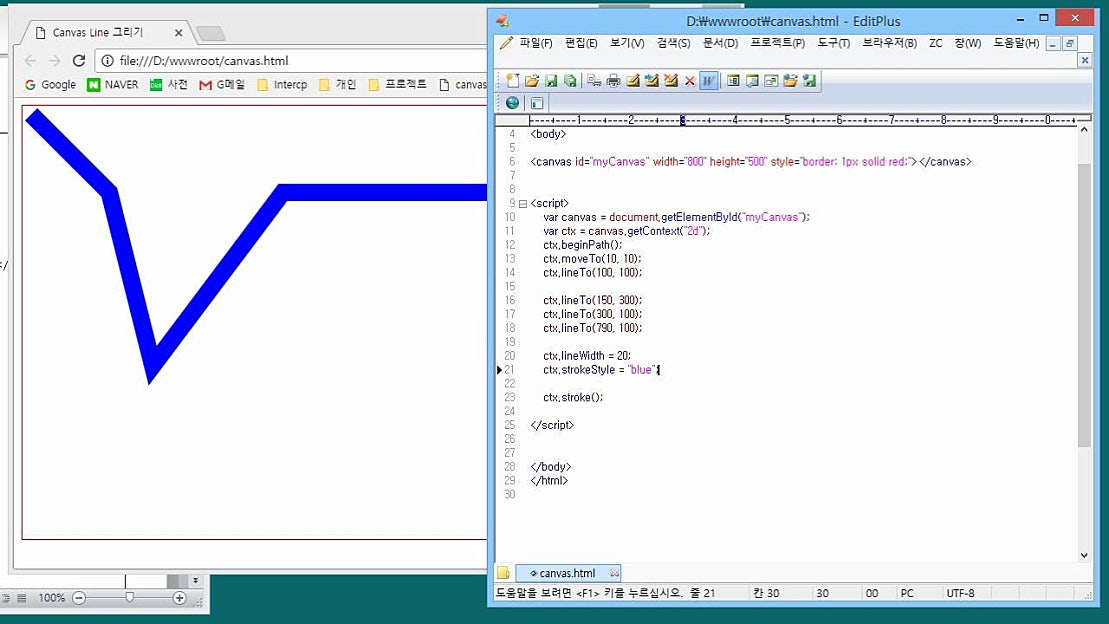Viewport: 1109px width, 624px height.
Task: Open the G메일 bookmark
Action: (x=222, y=85)
